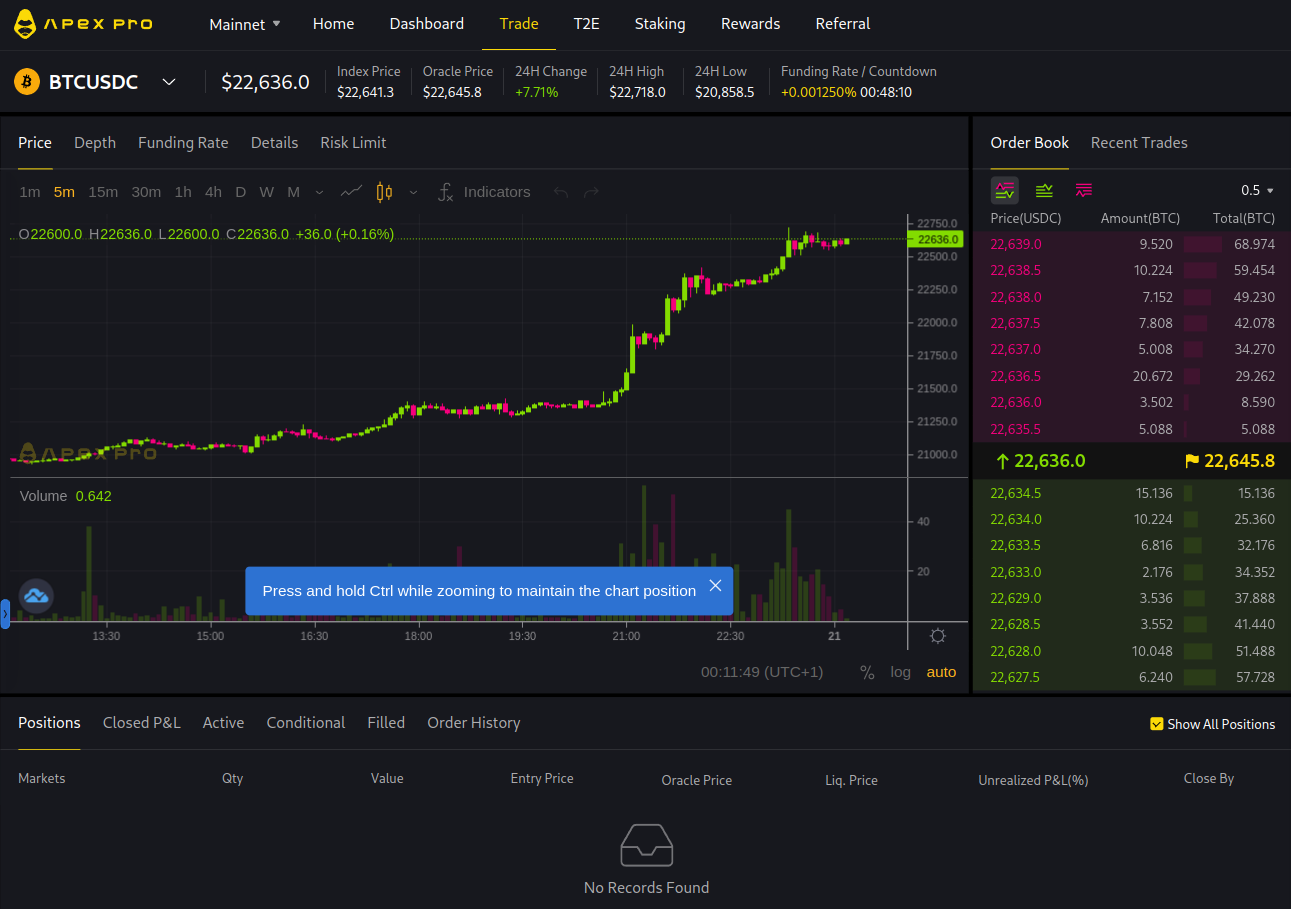
Task: Open the Mainnet network dropdown
Action: [245, 24]
